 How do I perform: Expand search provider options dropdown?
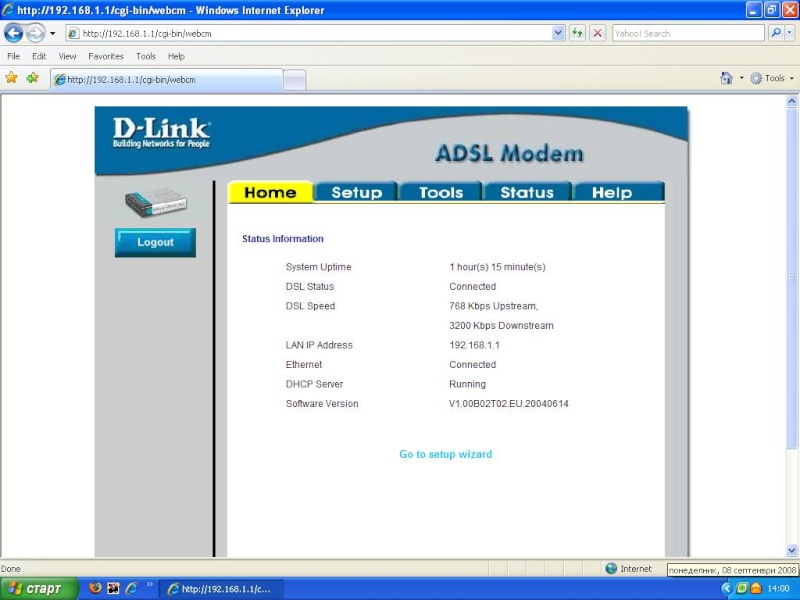coord(789,33)
